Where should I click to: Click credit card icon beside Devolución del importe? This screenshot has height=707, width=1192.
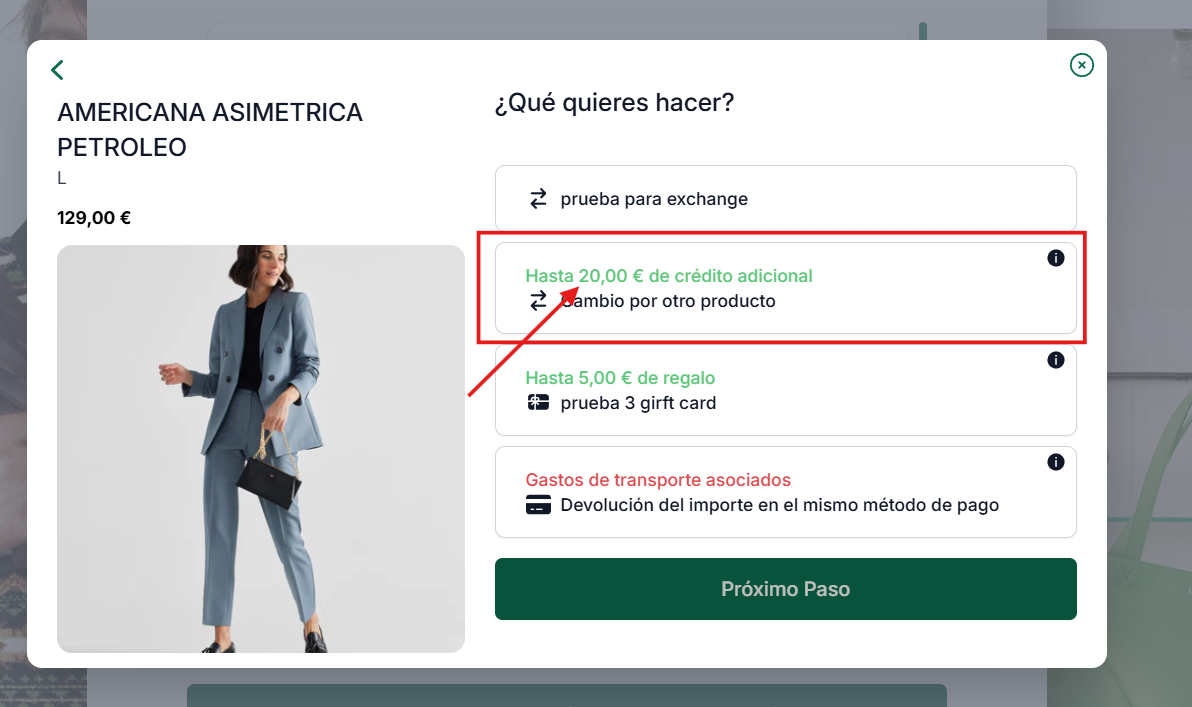click(538, 505)
